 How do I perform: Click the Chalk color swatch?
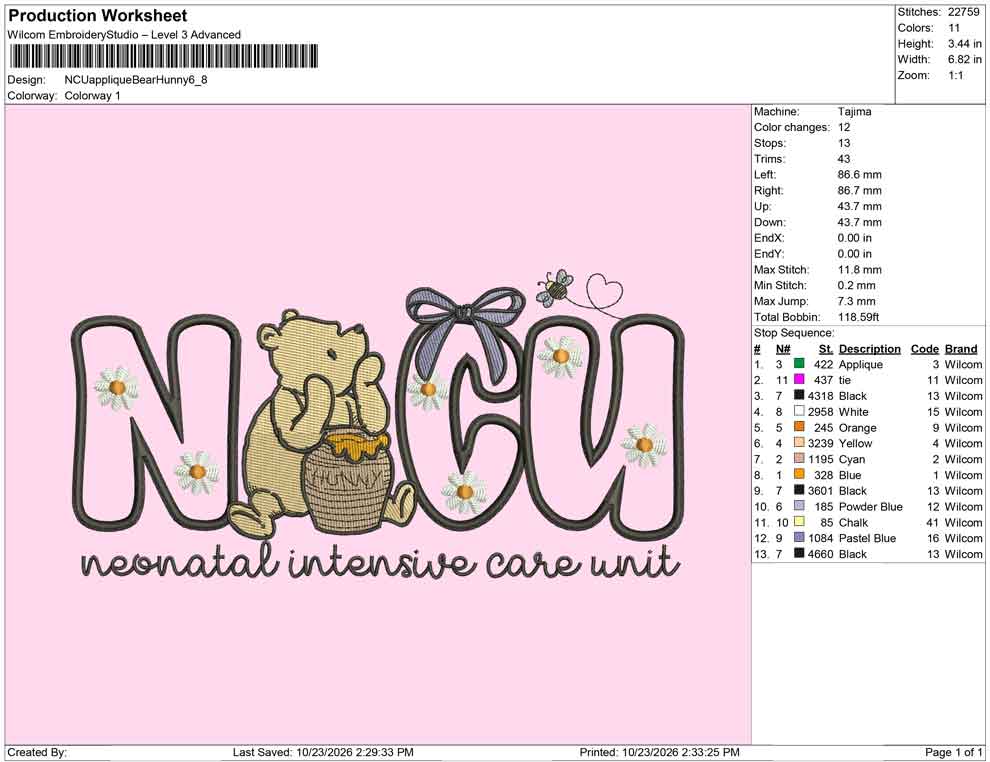(799, 521)
